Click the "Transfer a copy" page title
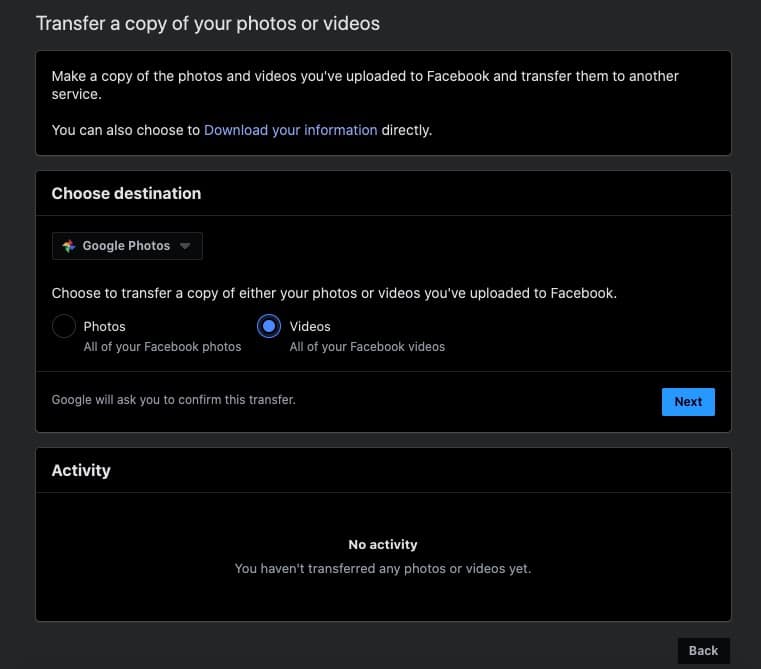This screenshot has width=761, height=669. [208, 23]
